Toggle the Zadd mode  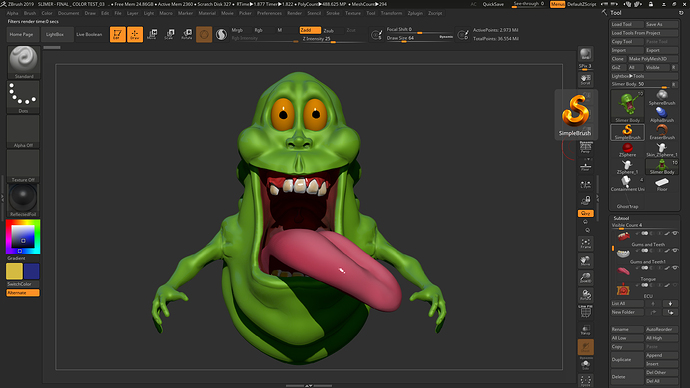point(310,30)
